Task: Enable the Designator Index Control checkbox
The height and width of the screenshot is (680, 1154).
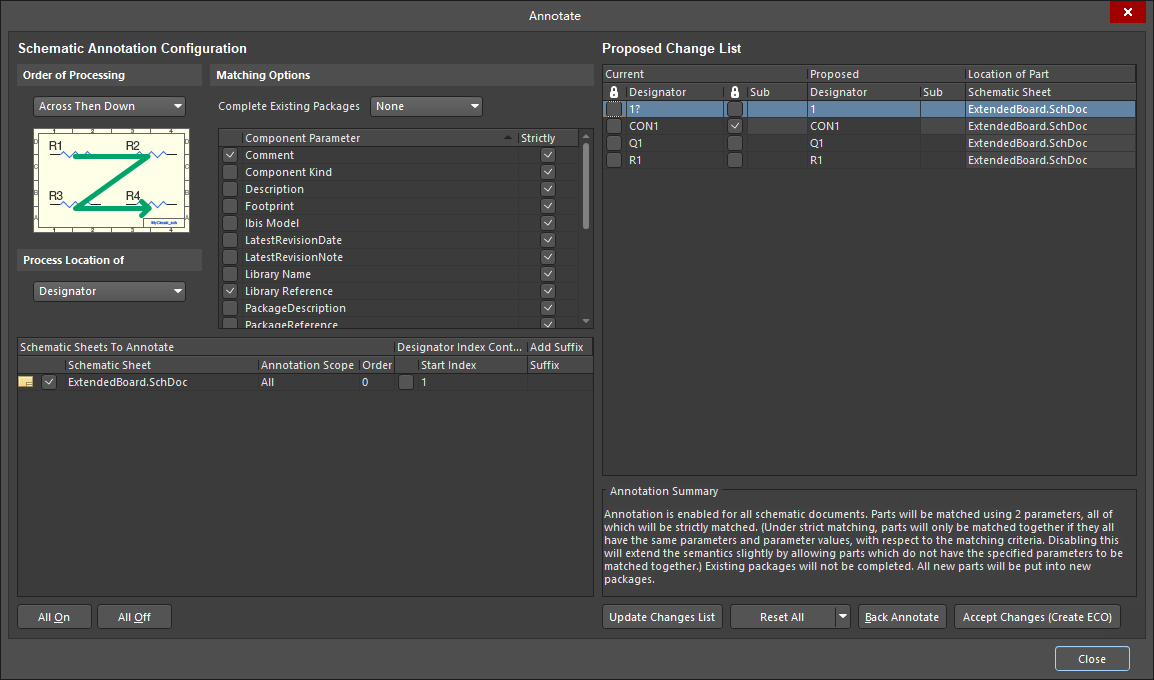Action: coord(406,382)
